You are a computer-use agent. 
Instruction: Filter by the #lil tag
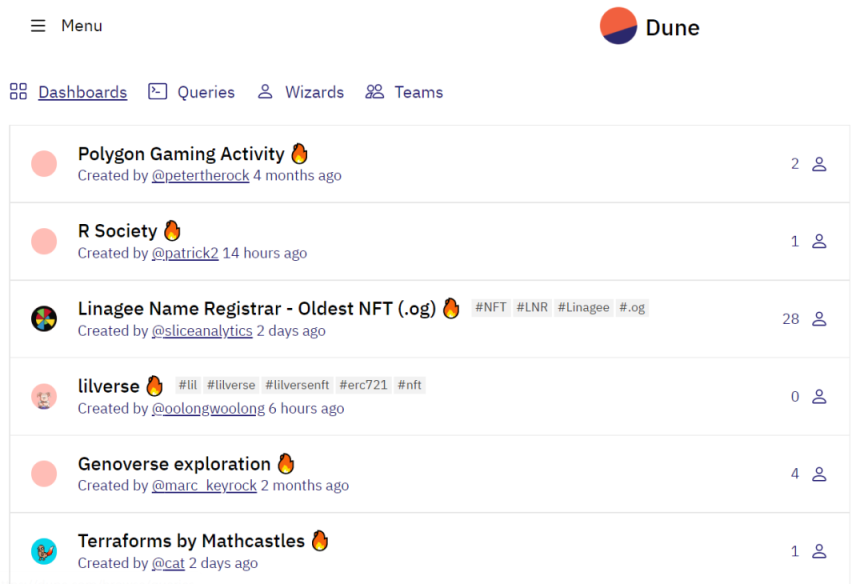click(188, 385)
